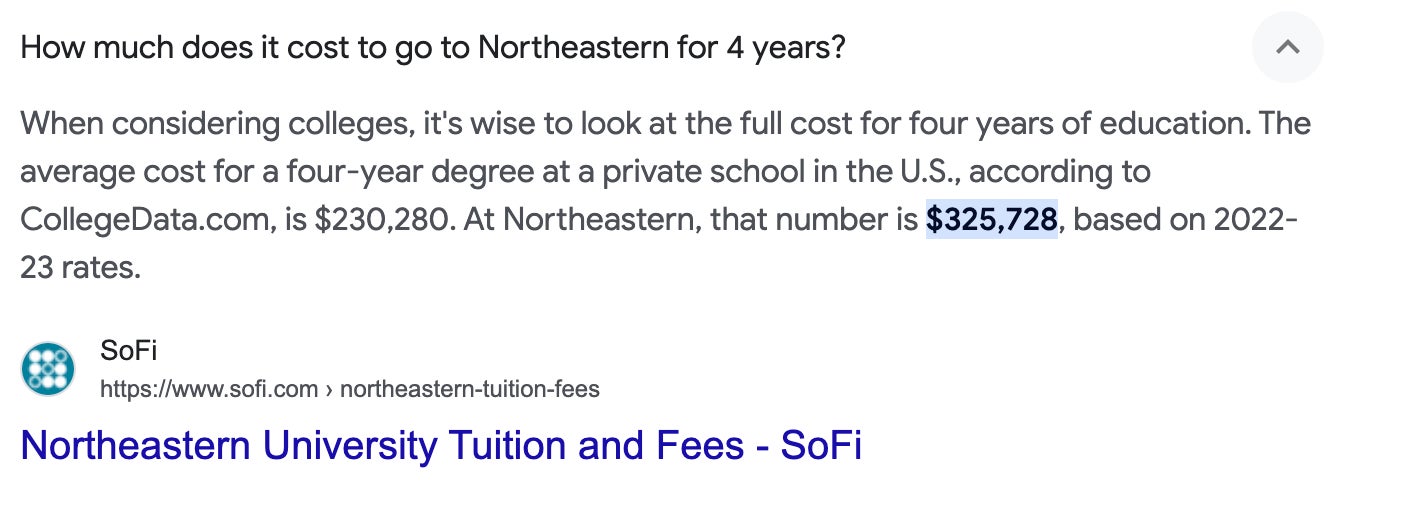Click the up chevron icon

pyautogui.click(x=1287, y=47)
